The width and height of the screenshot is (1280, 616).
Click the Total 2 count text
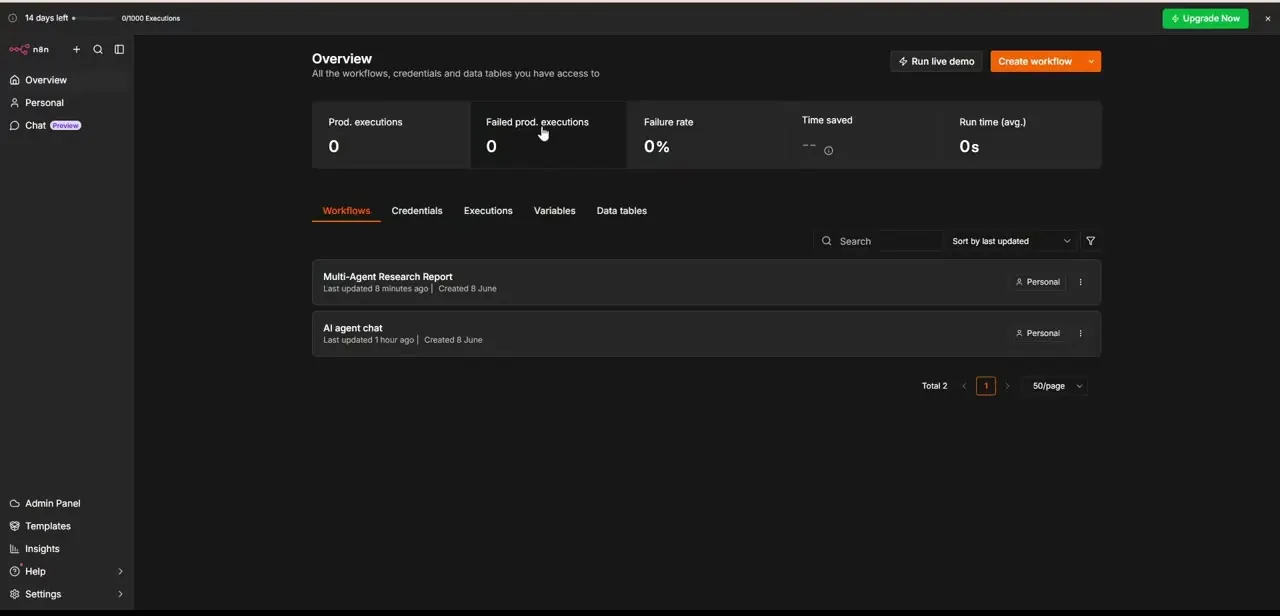934,386
